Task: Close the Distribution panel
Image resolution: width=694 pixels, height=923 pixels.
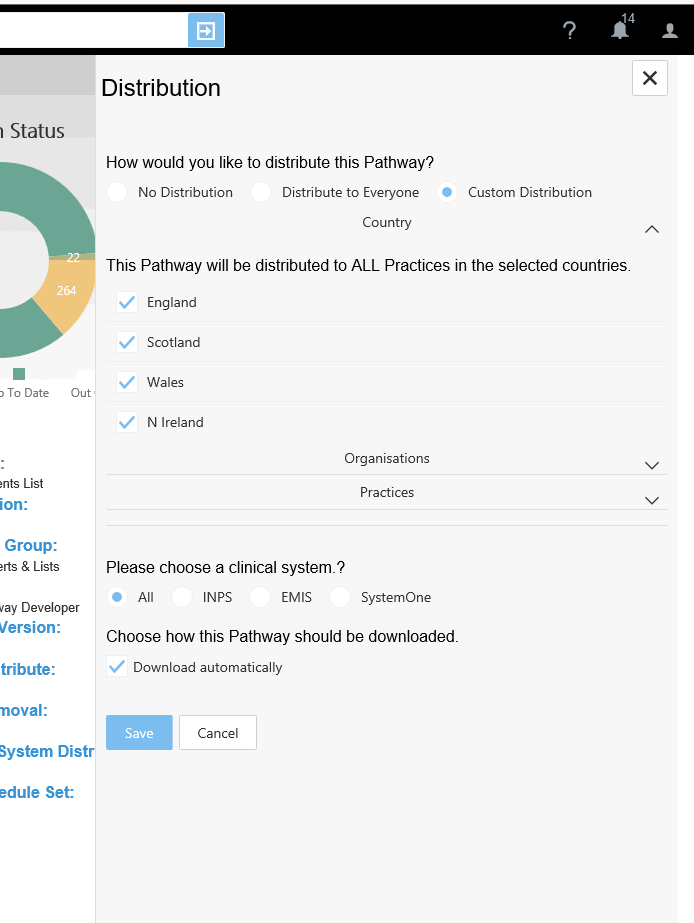Action: 650,78
